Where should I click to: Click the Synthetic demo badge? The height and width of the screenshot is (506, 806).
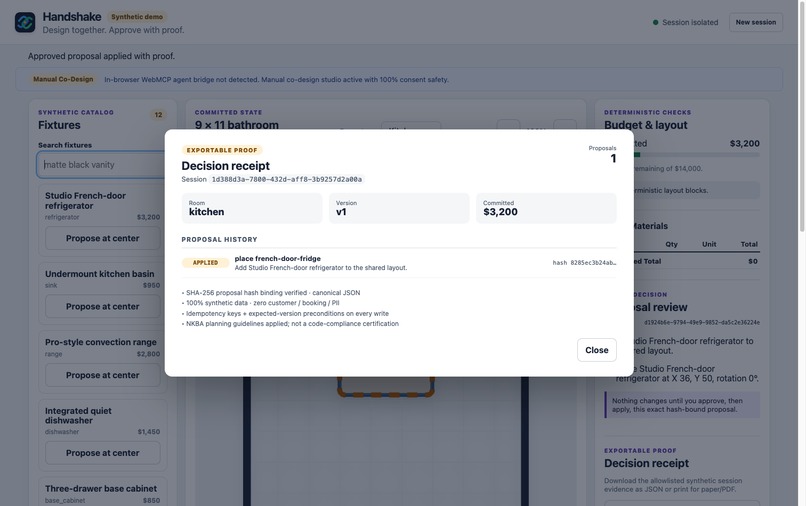[137, 16]
